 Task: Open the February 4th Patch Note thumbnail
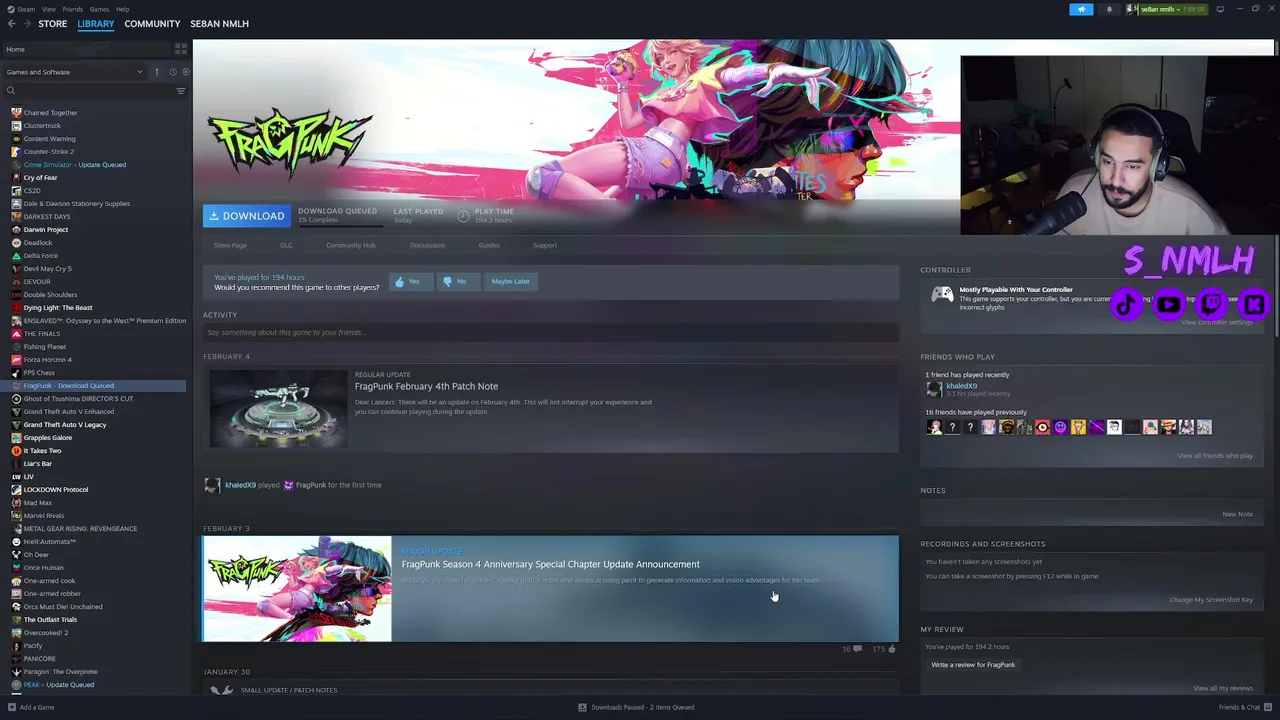[x=278, y=408]
